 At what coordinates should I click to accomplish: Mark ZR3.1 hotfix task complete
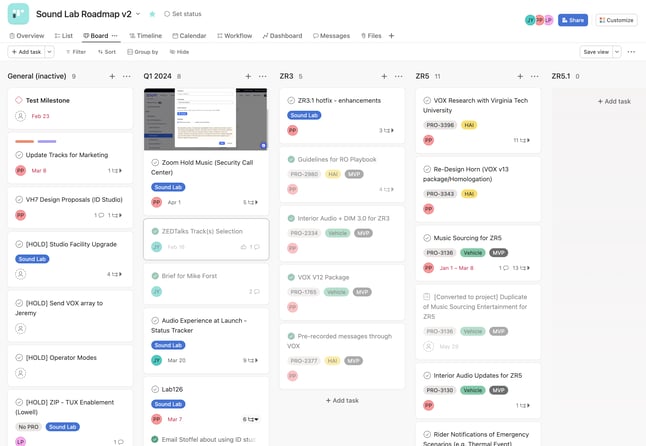[291, 100]
